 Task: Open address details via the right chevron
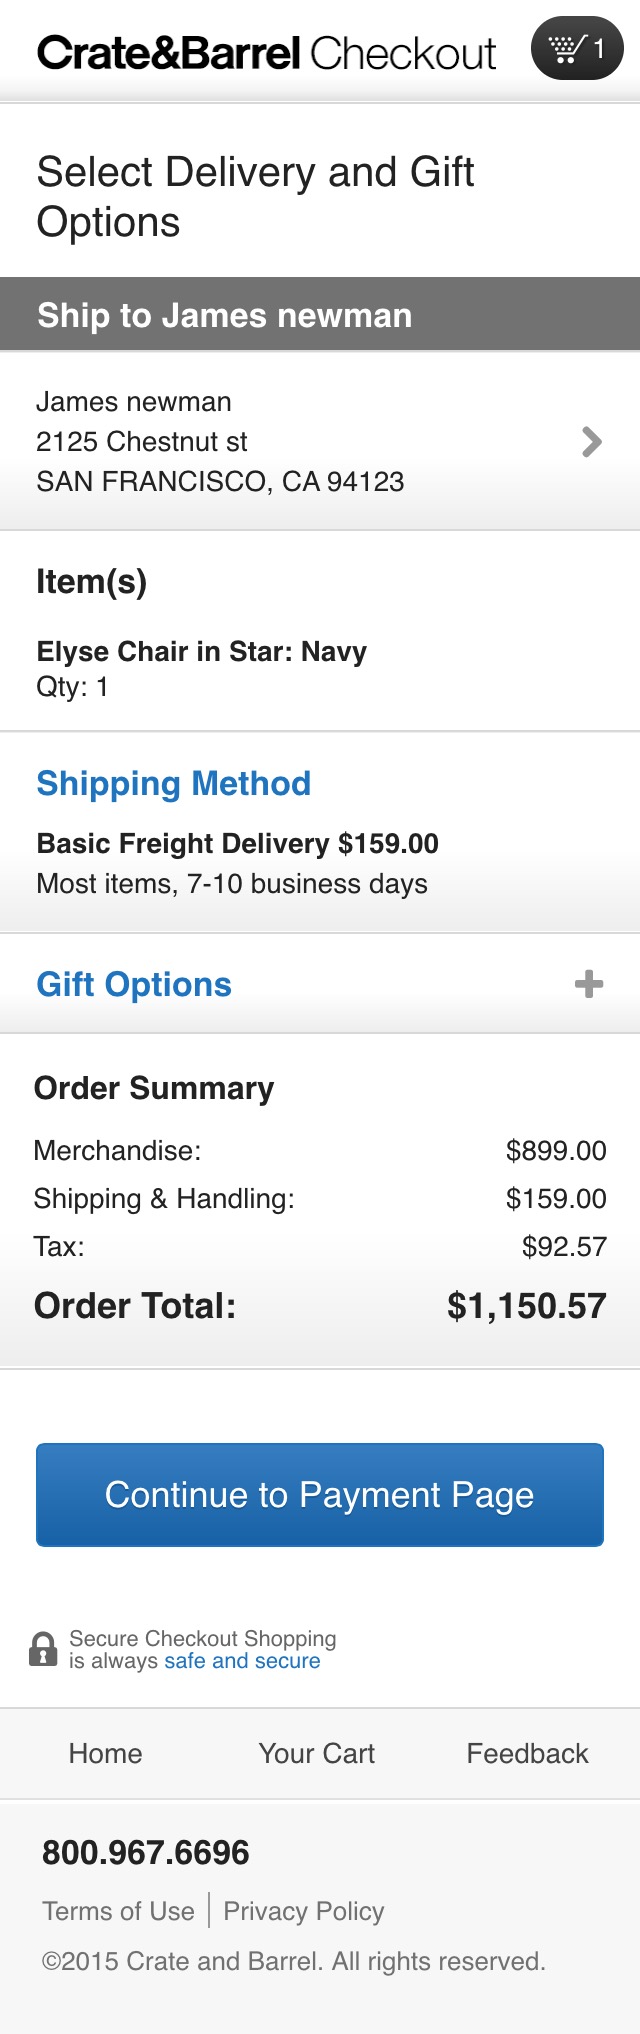click(592, 441)
